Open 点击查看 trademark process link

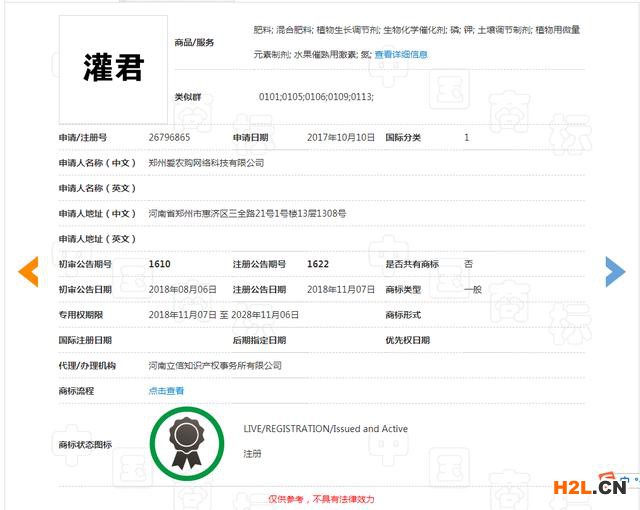click(166, 391)
